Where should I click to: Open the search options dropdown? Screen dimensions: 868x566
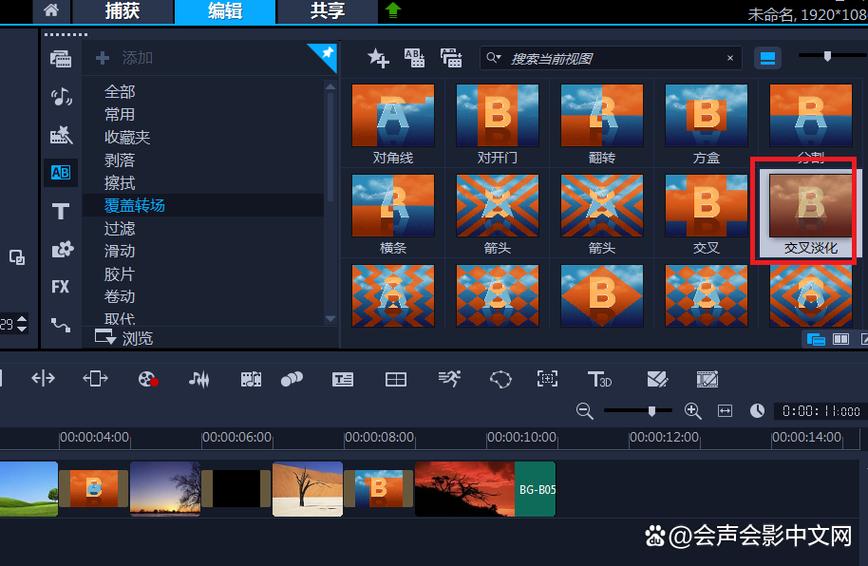coord(493,57)
